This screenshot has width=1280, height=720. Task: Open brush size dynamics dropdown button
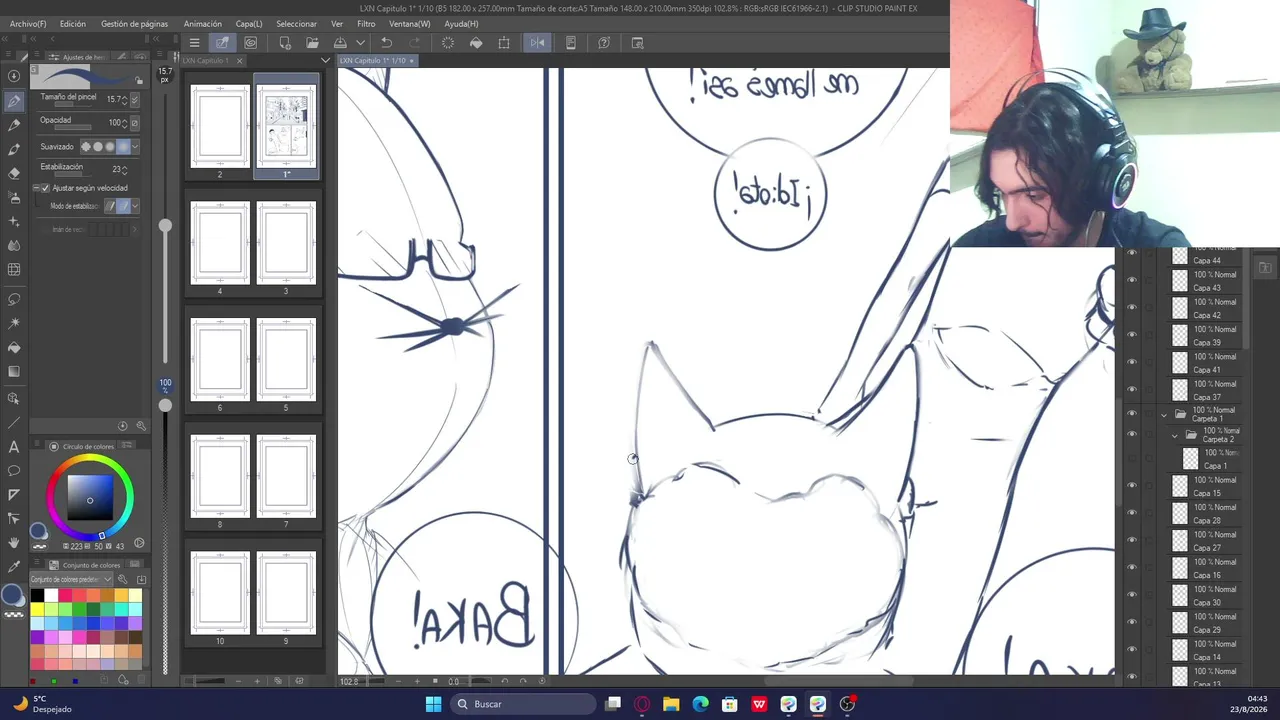click(135, 100)
